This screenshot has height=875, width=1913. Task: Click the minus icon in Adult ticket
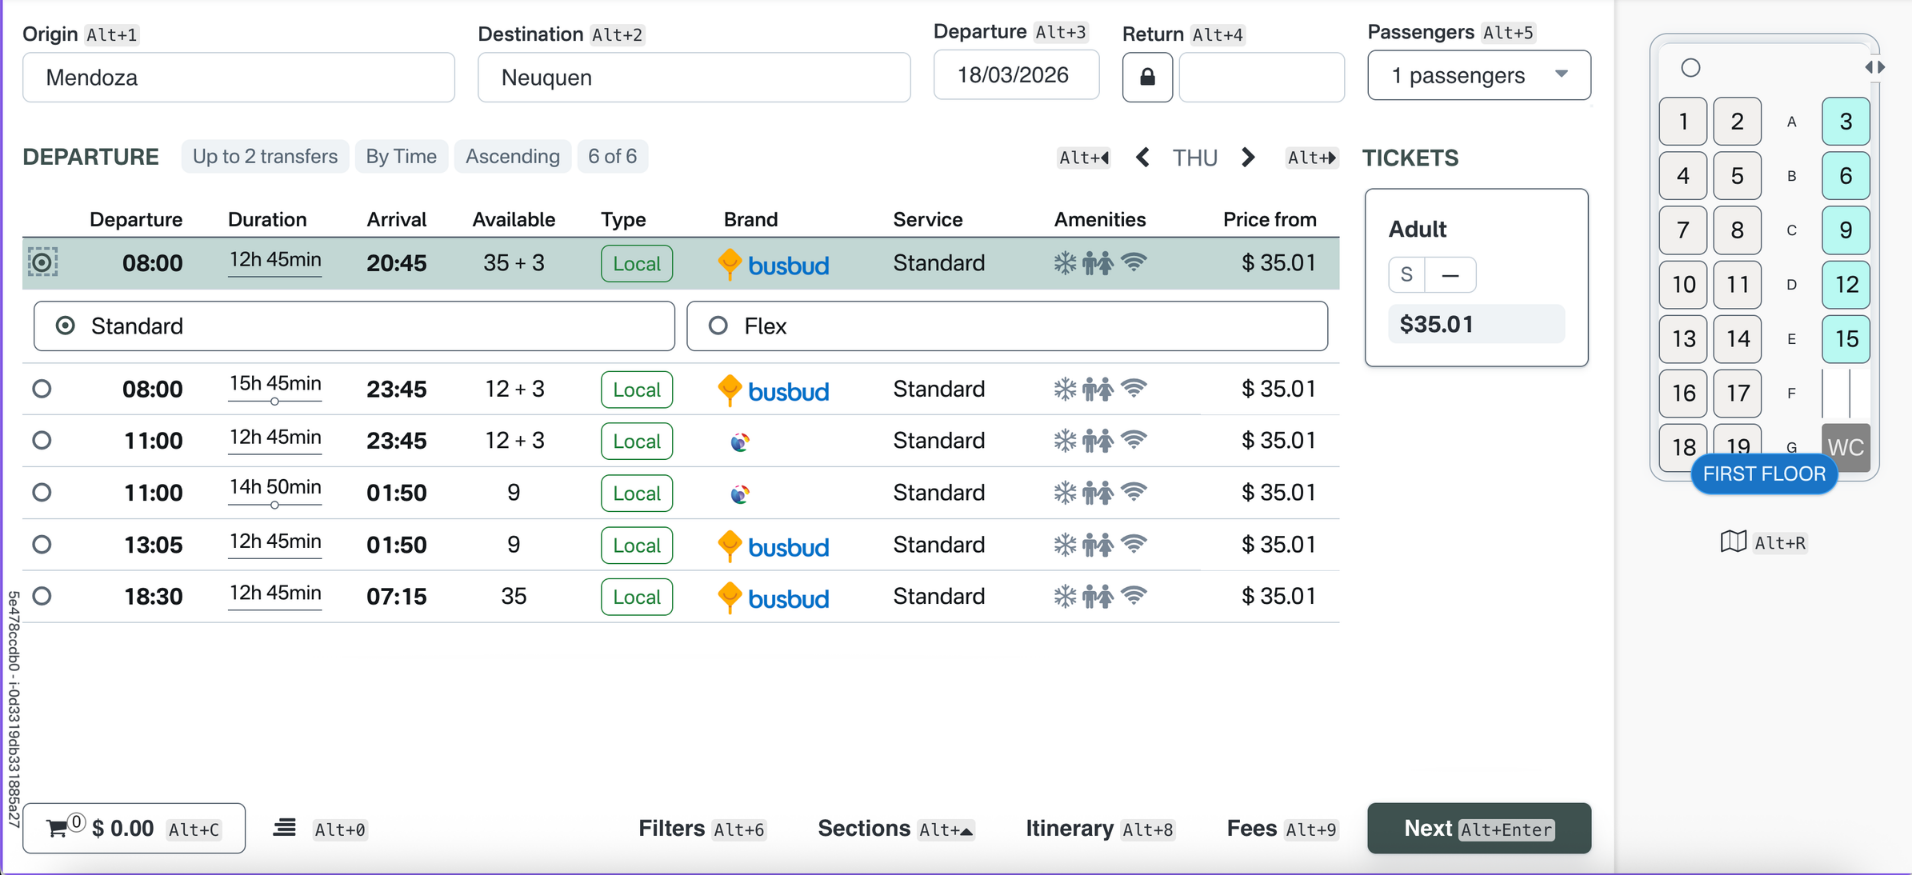point(1450,275)
